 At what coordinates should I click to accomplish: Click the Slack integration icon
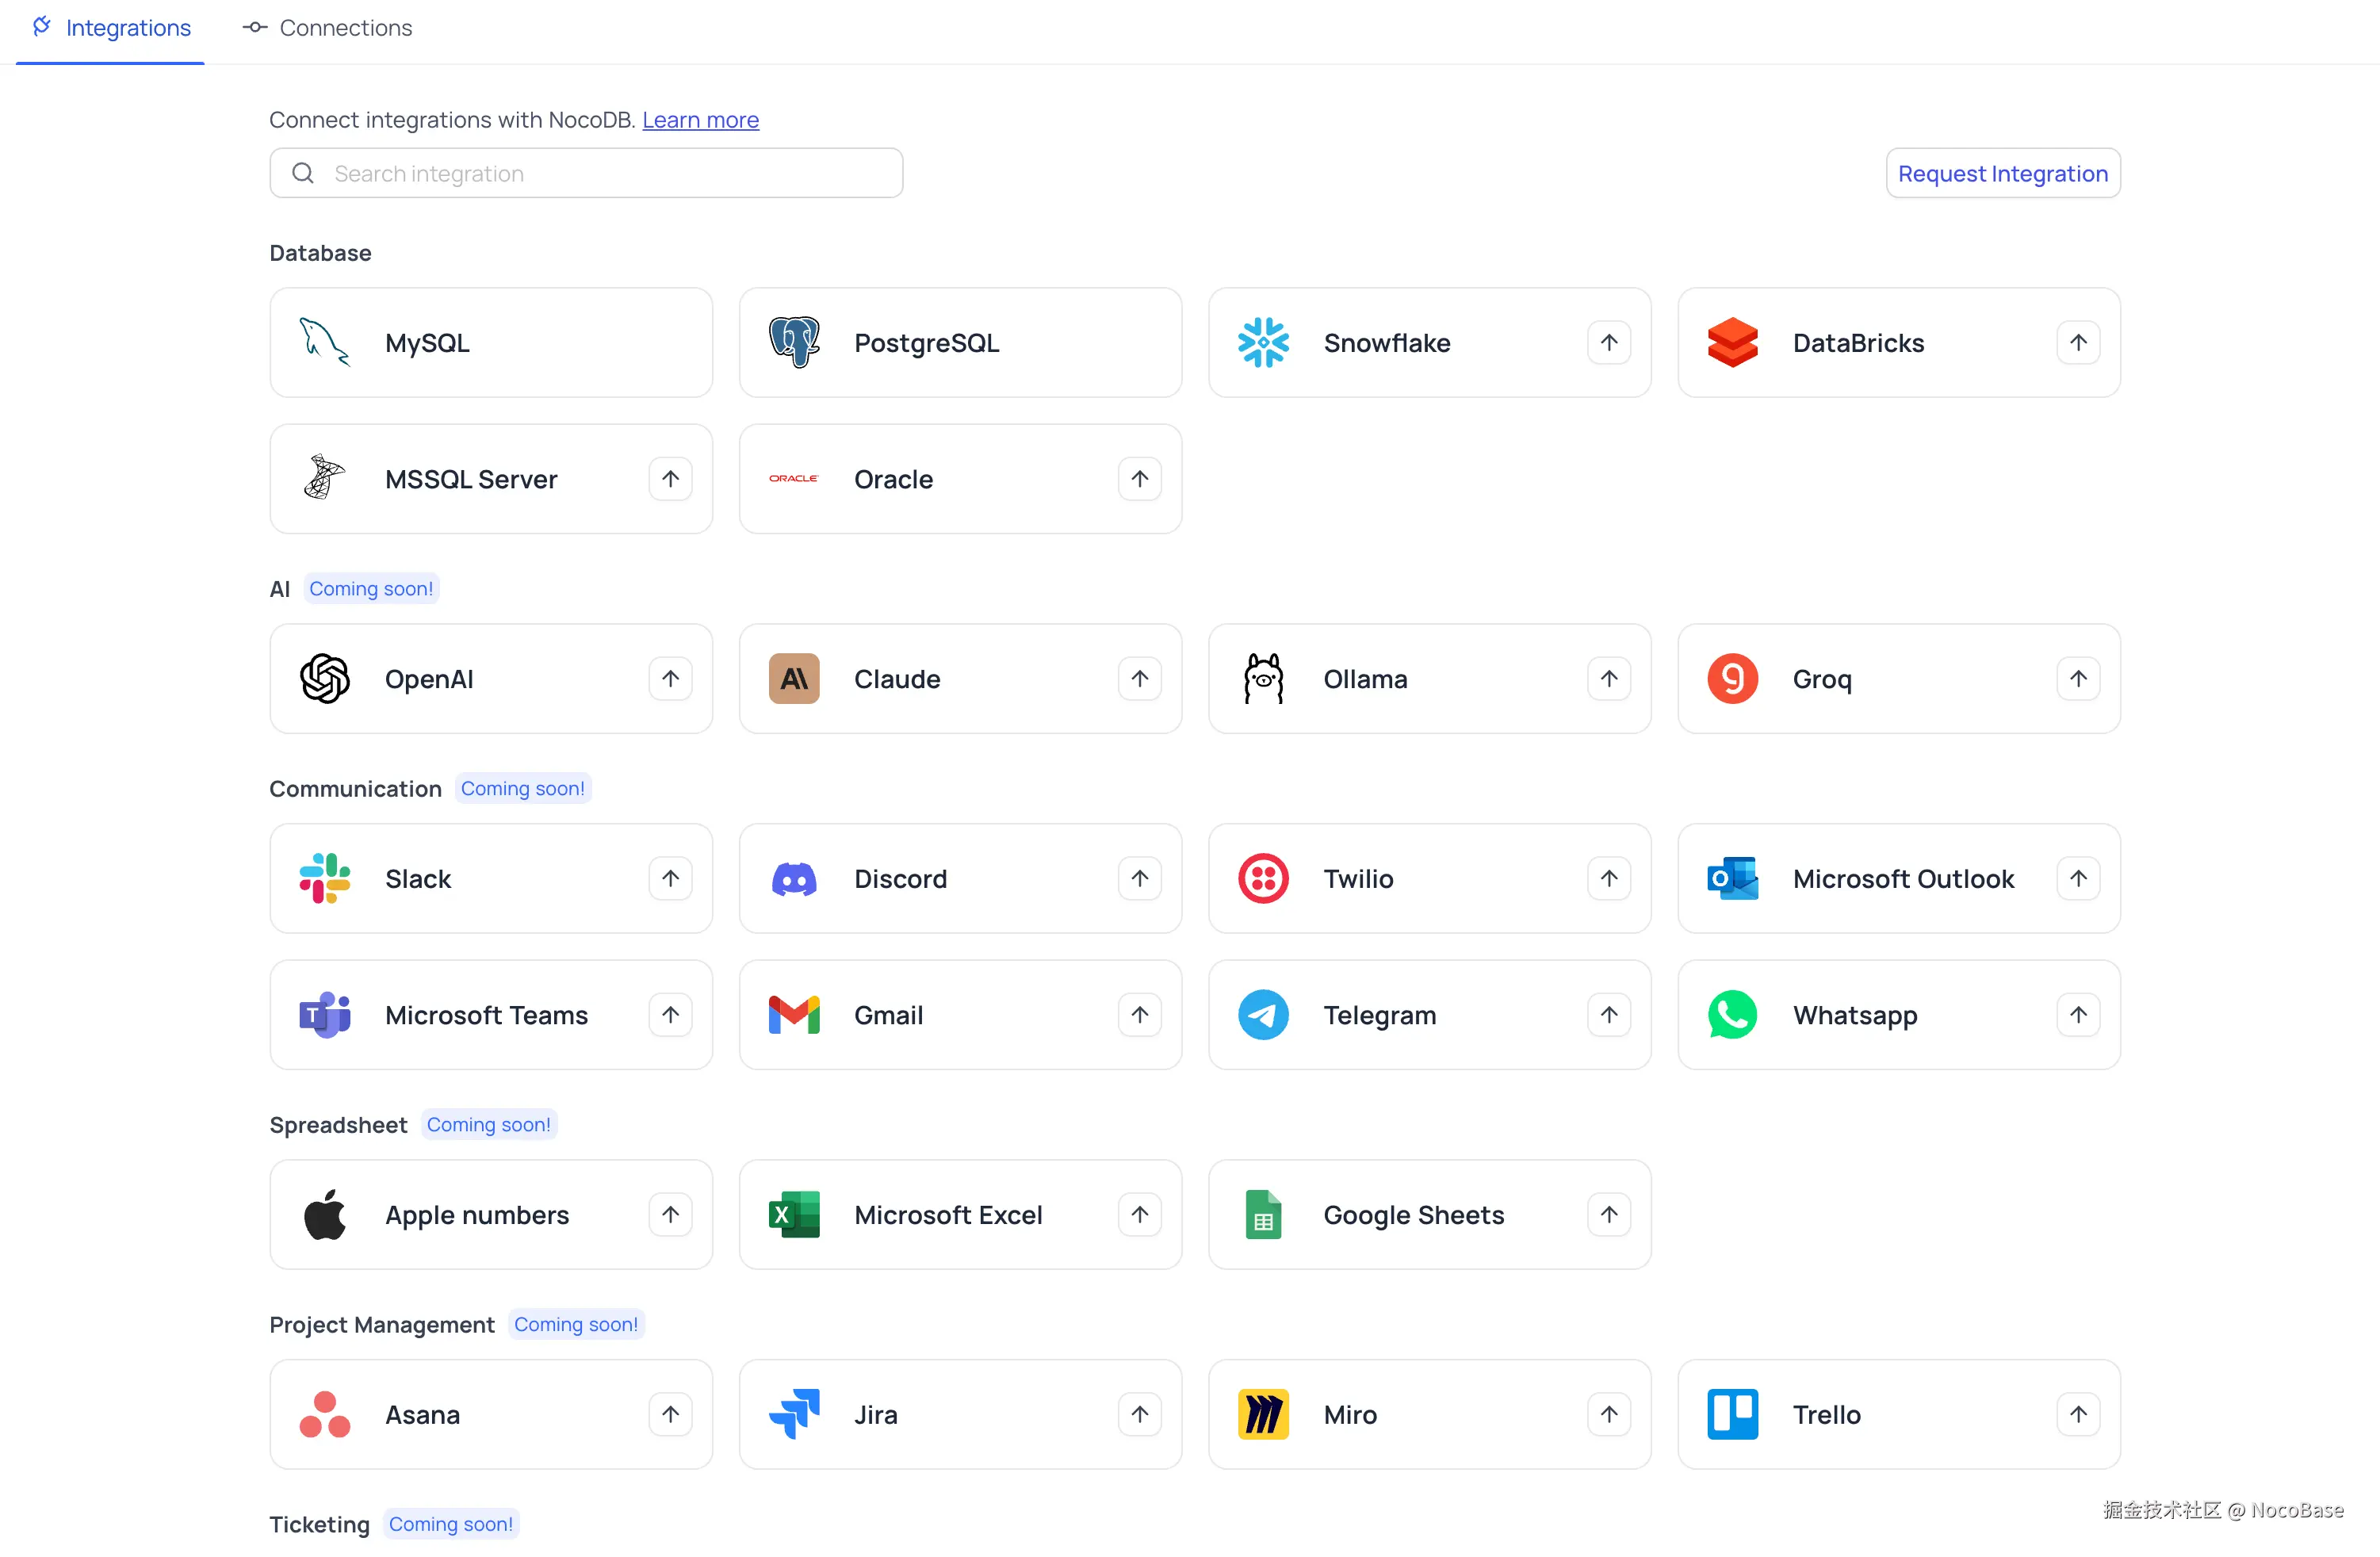[323, 878]
